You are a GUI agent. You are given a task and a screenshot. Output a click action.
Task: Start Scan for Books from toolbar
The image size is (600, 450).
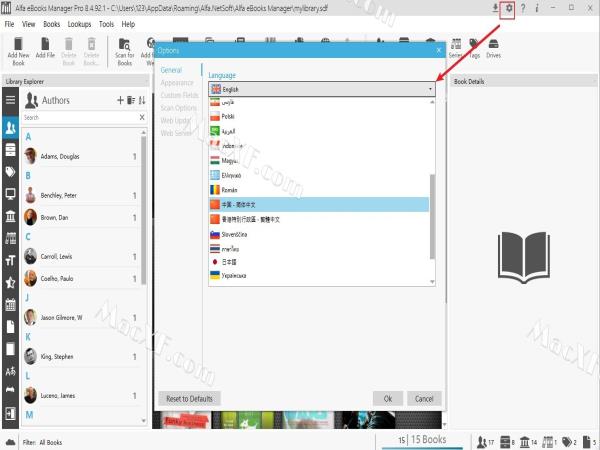tap(125, 49)
